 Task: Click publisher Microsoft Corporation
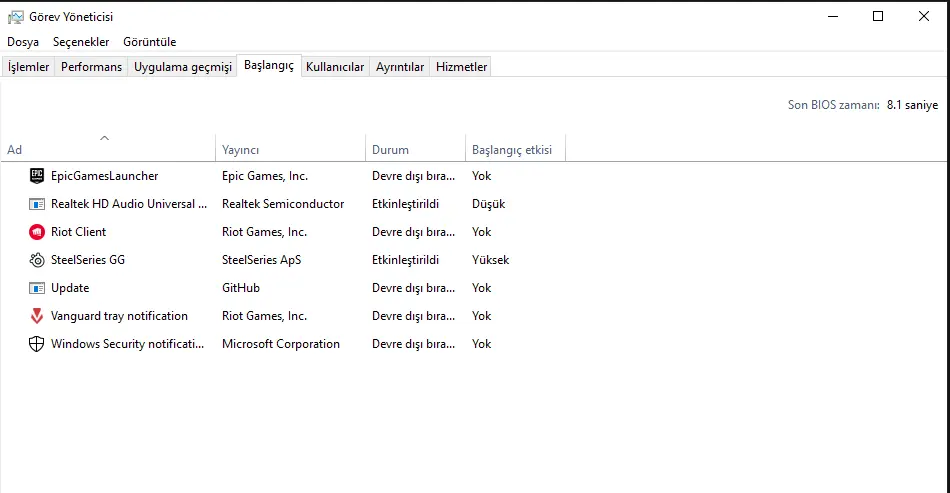281,343
